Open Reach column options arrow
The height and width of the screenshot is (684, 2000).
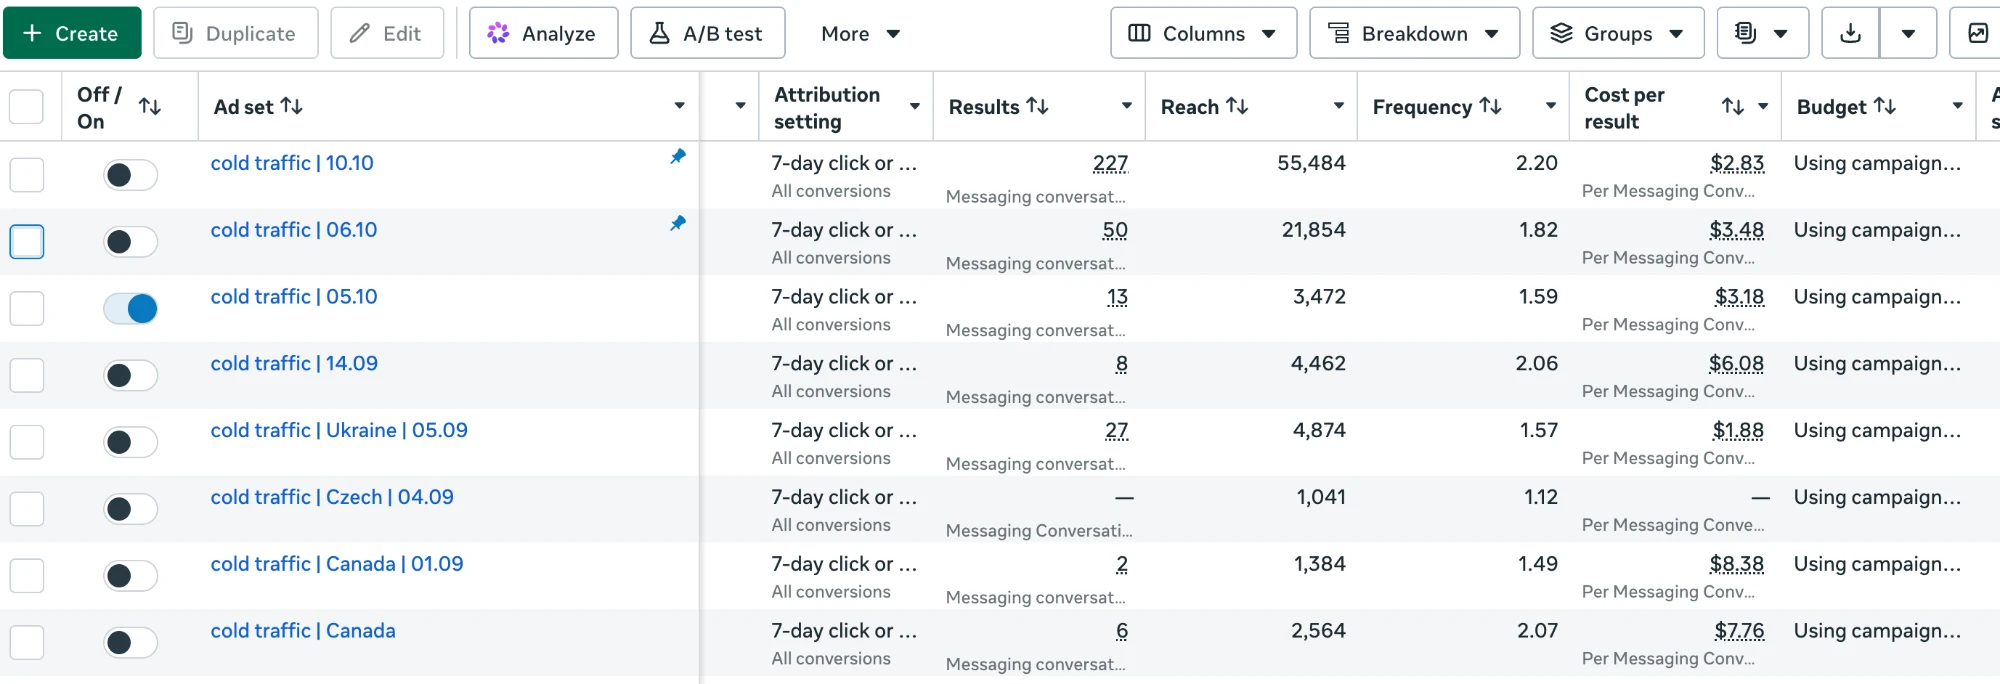tap(1339, 106)
